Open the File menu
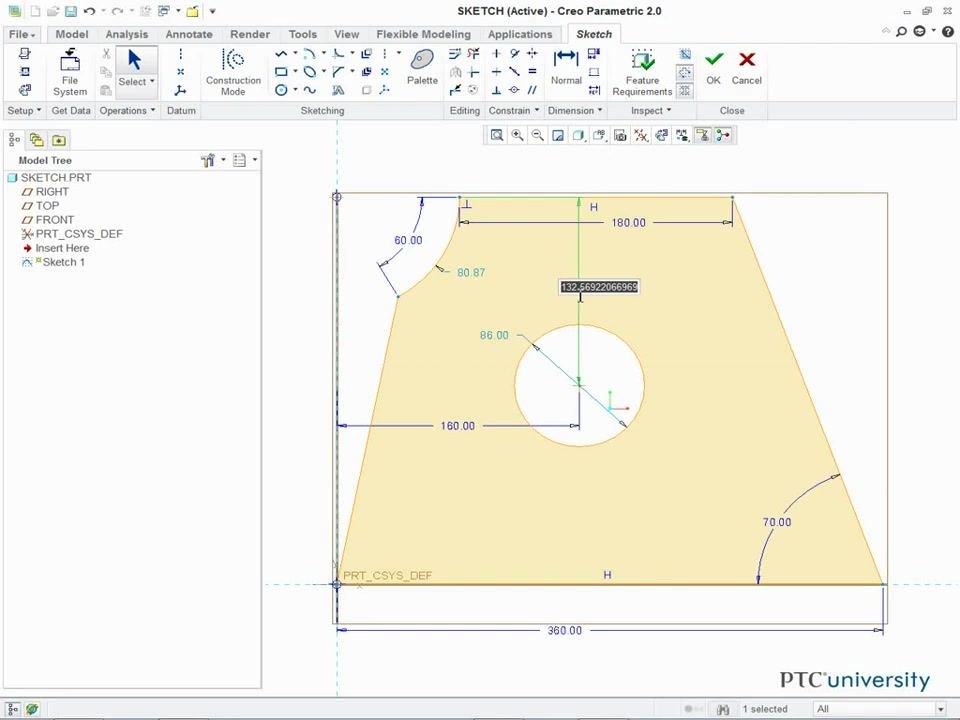 (x=22, y=34)
